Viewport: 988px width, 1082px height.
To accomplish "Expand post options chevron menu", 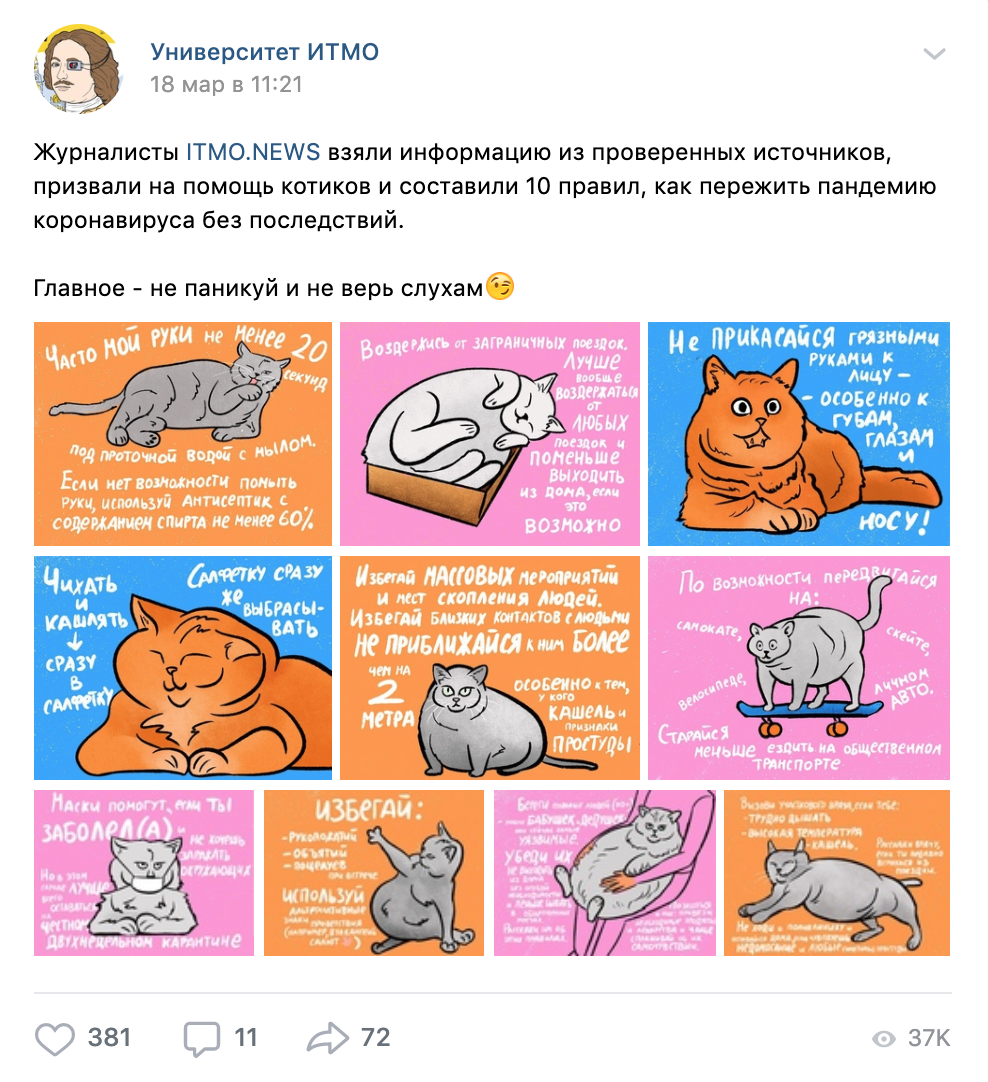I will click(934, 54).
